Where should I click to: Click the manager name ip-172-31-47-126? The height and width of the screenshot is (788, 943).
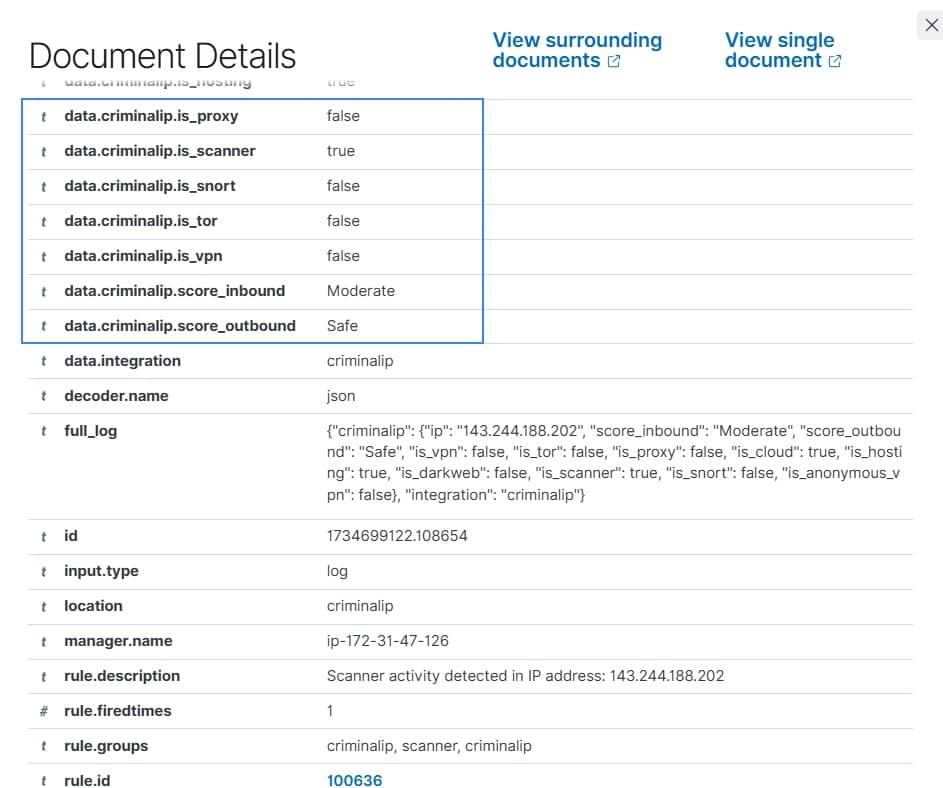tap(387, 641)
